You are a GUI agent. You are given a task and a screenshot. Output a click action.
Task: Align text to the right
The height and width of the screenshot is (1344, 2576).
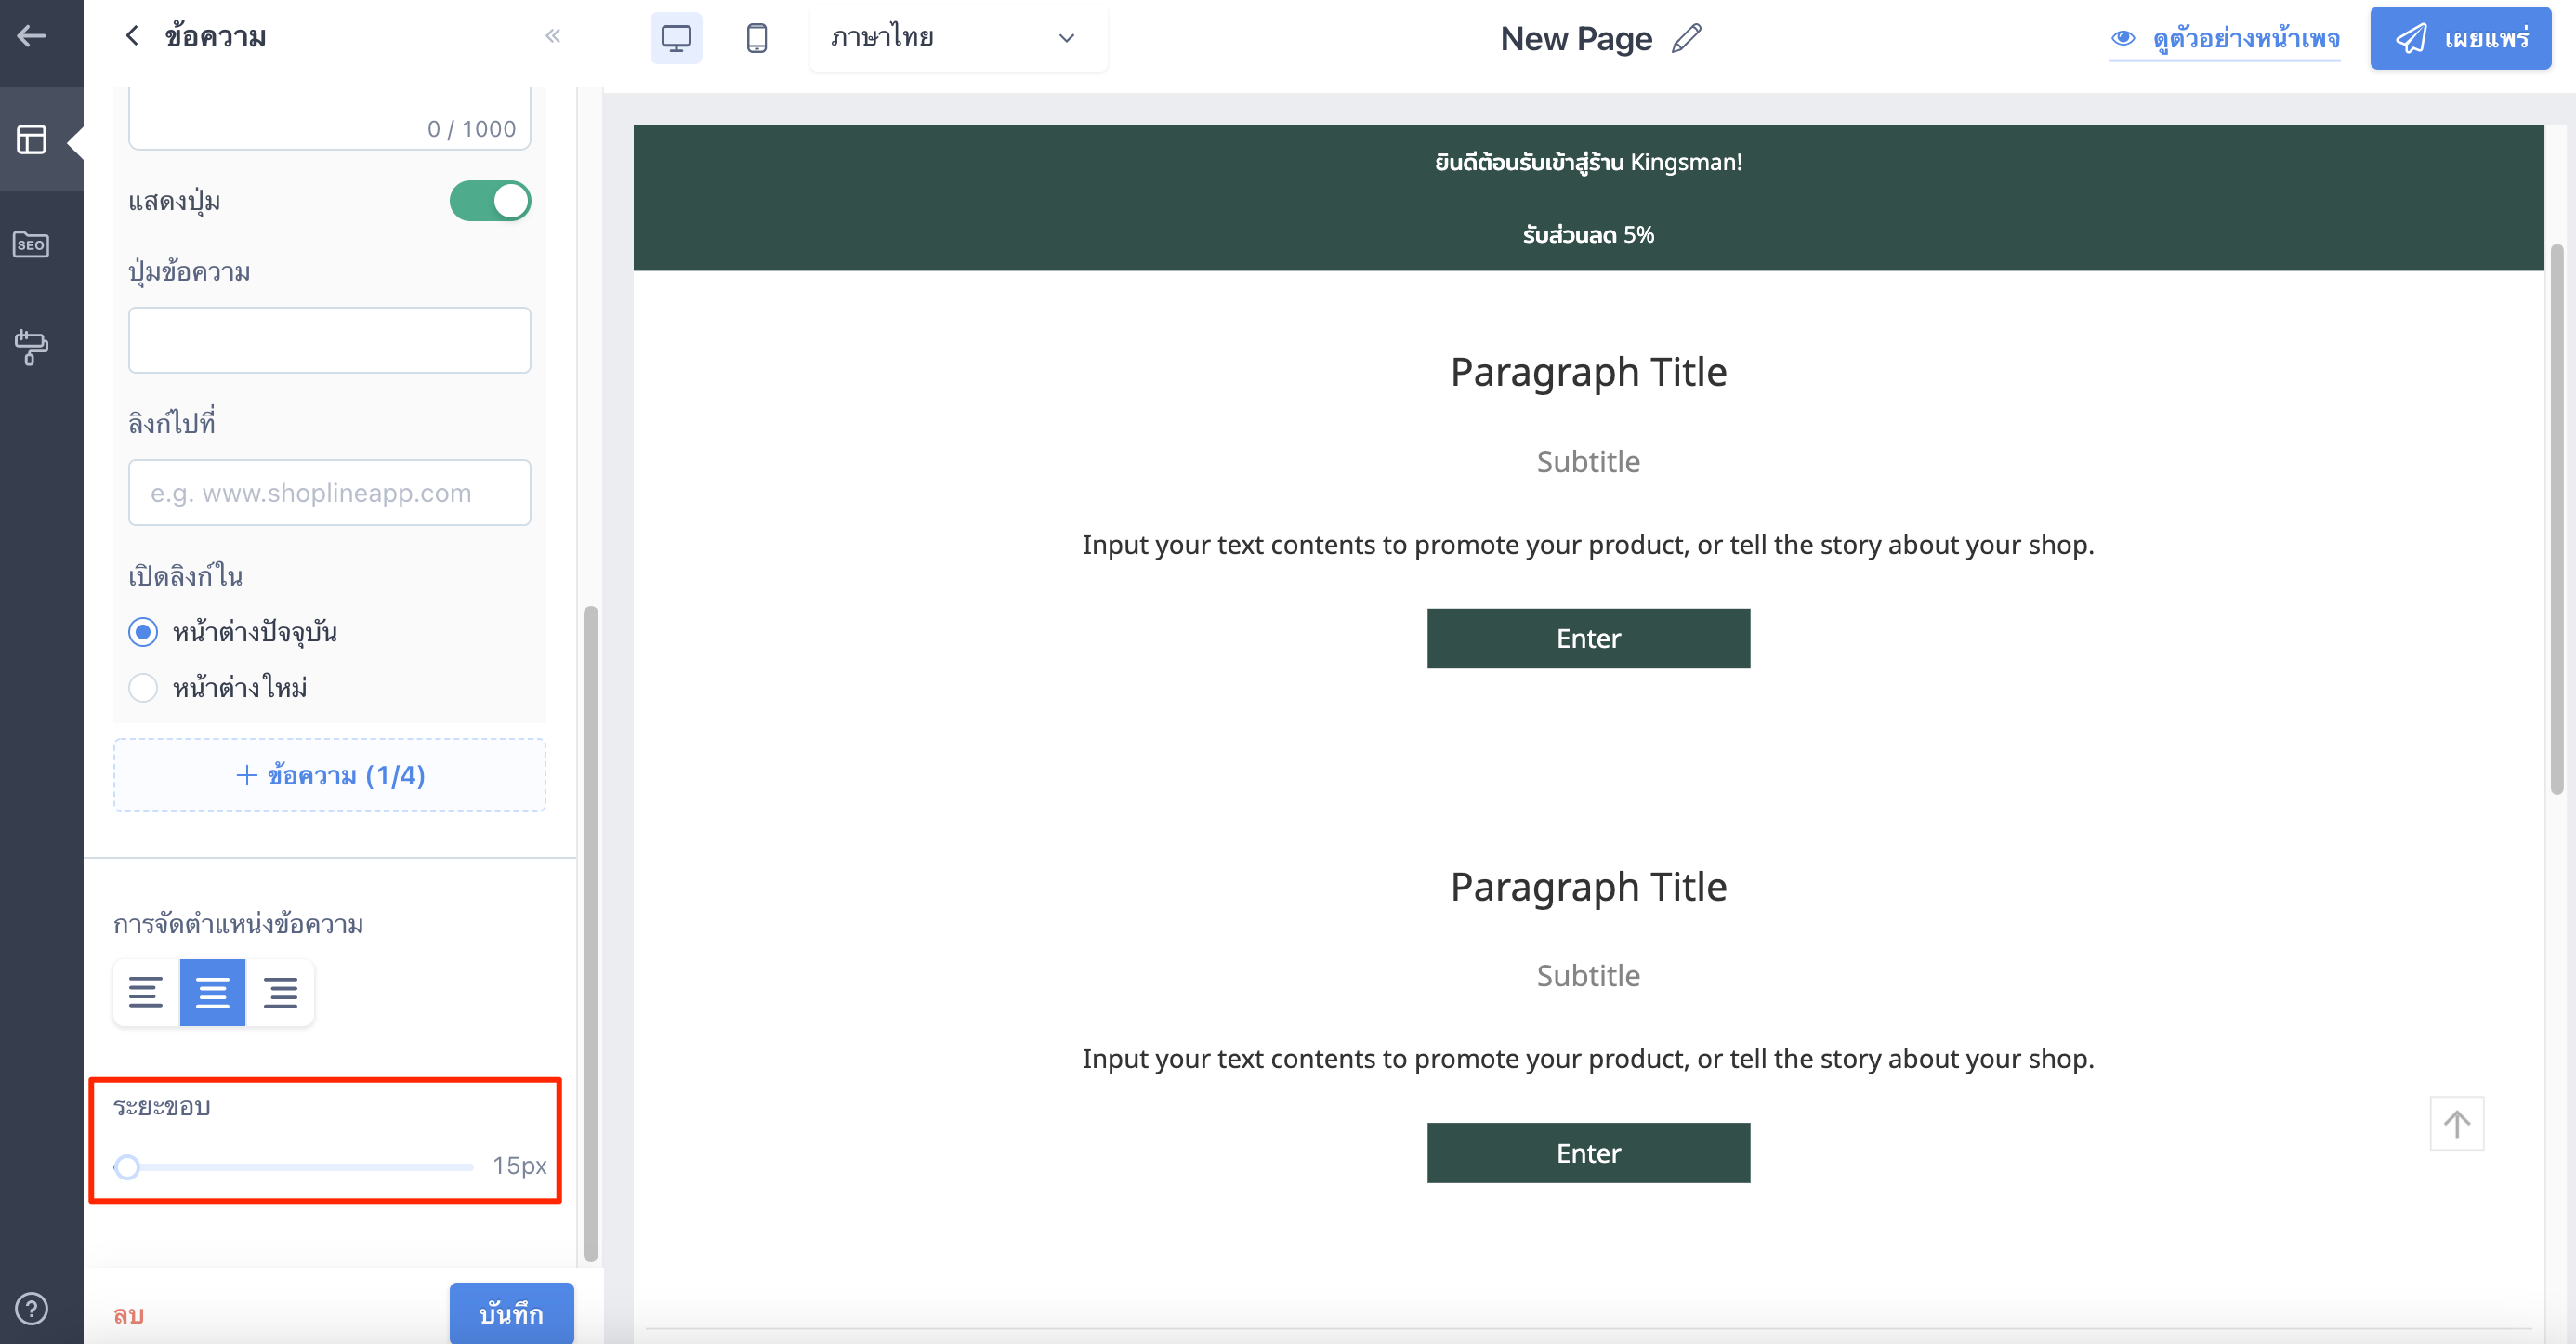[280, 992]
